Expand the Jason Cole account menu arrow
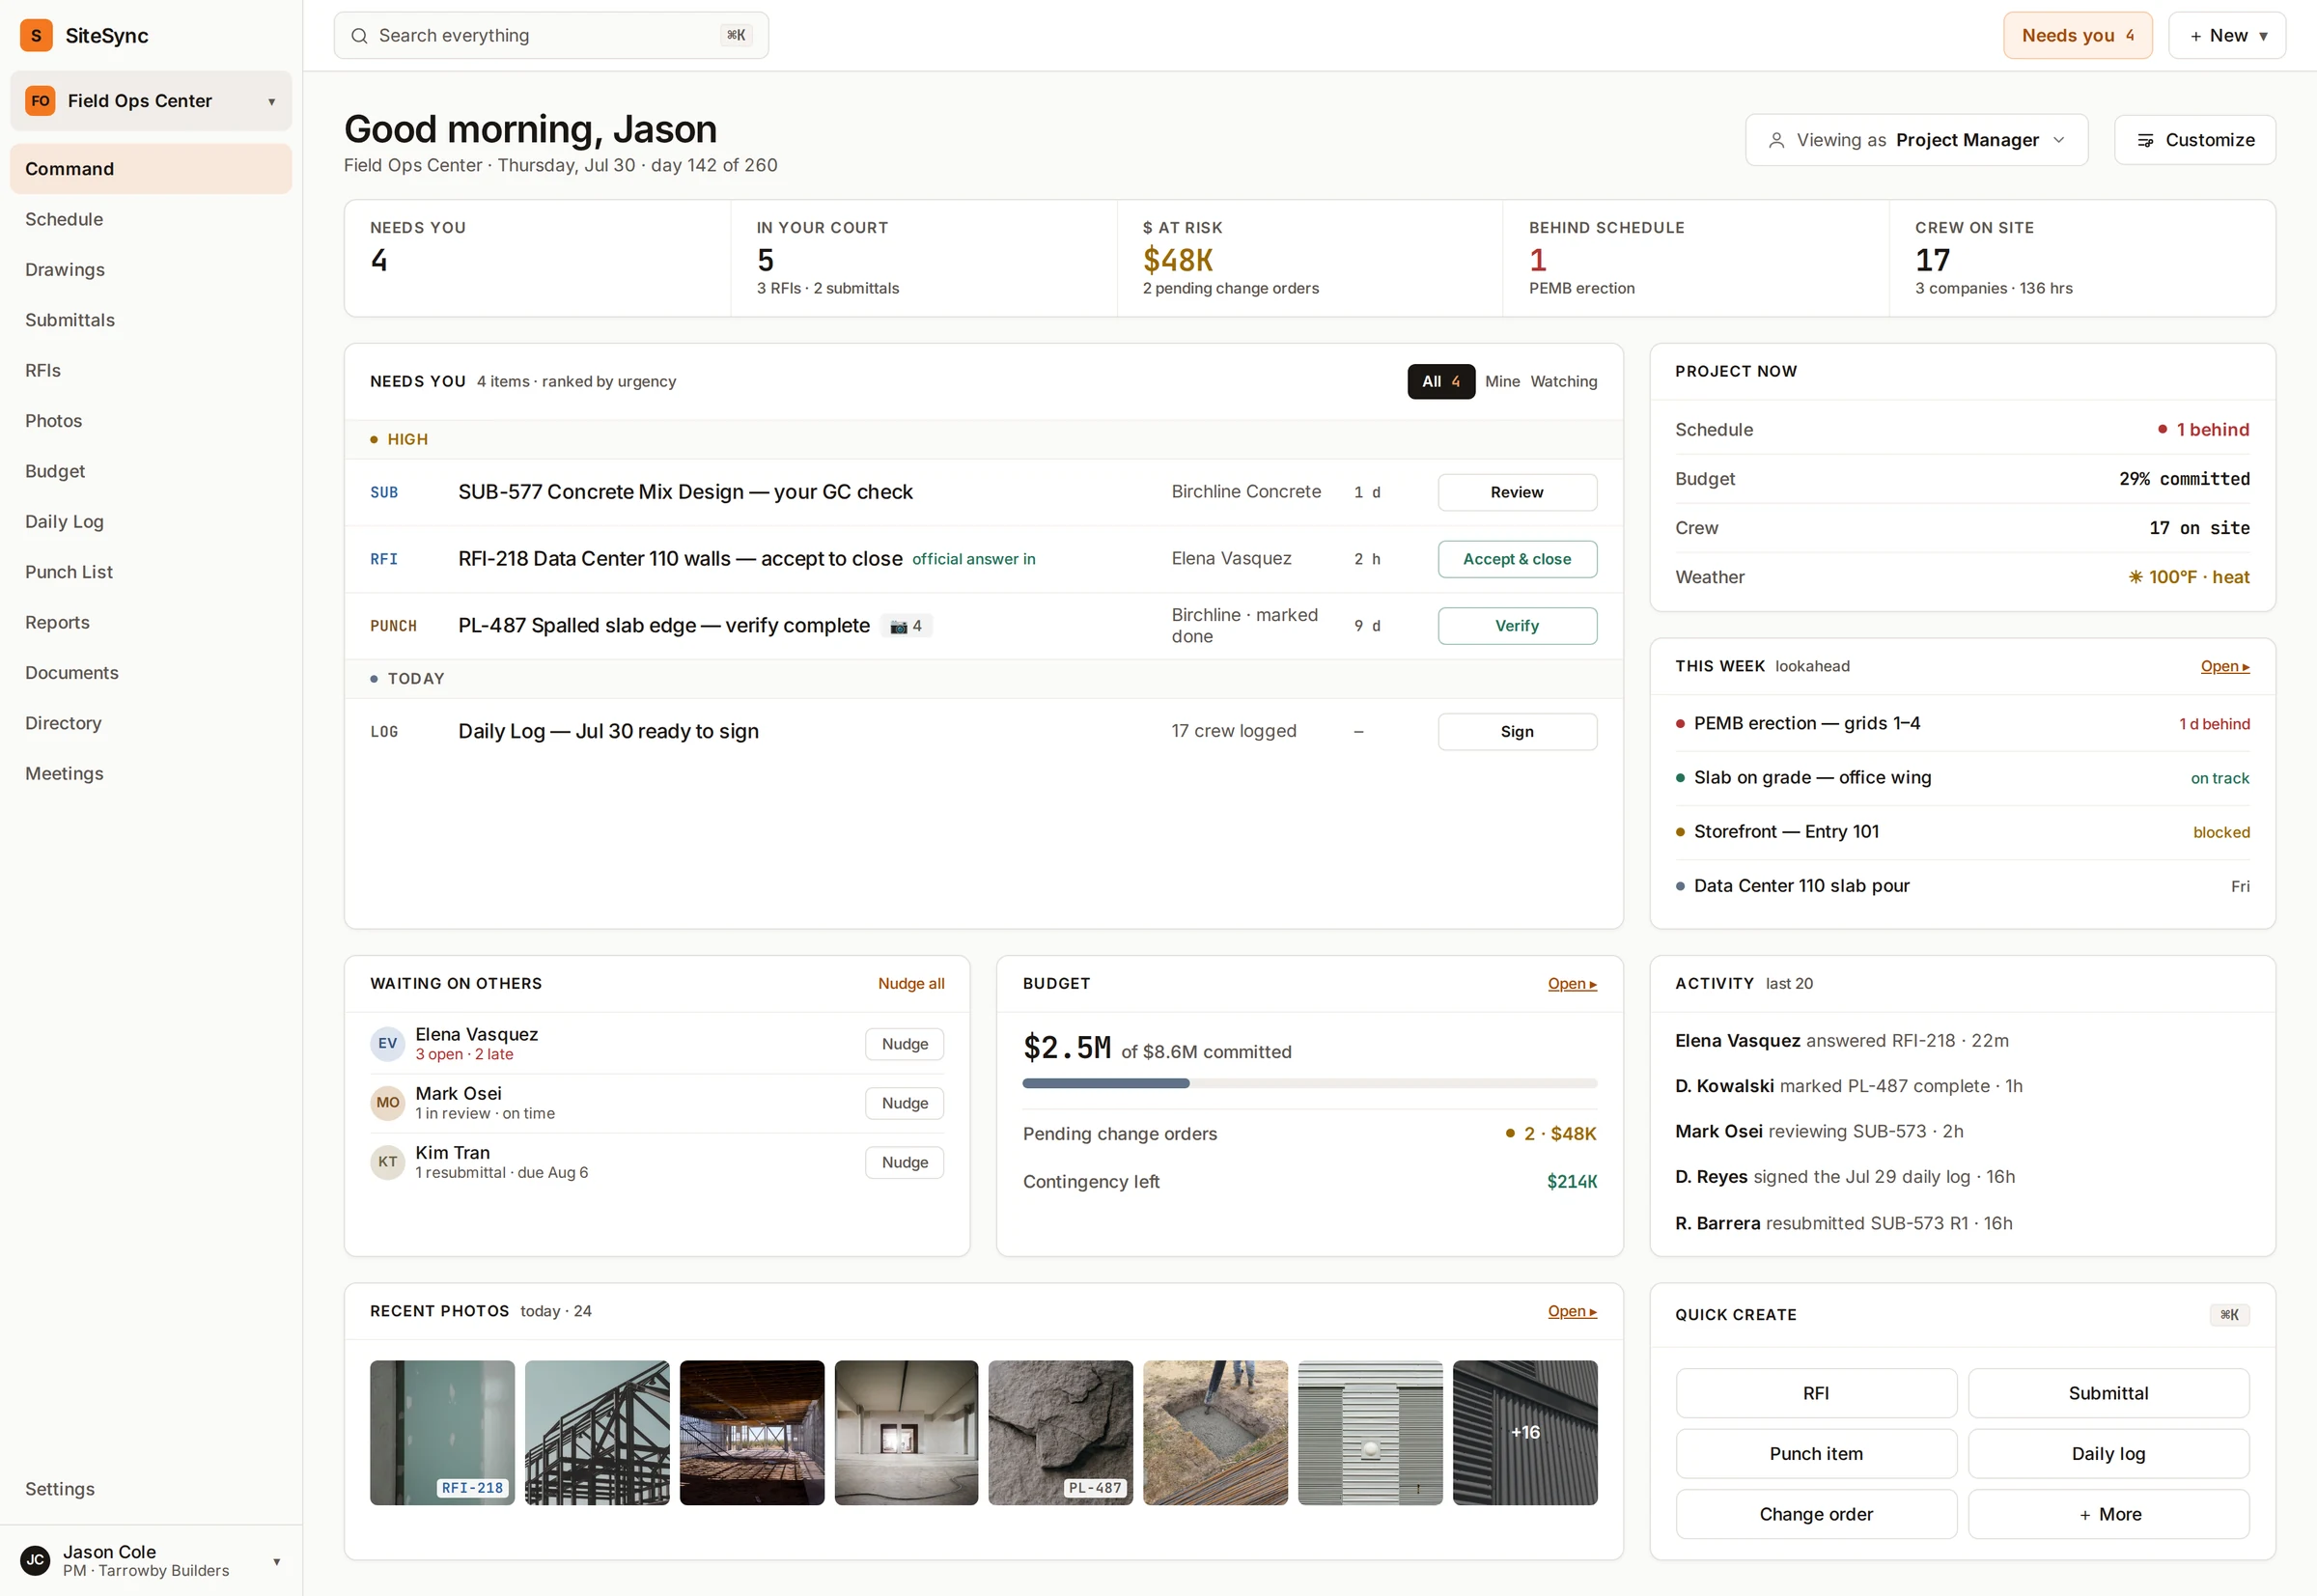 [276, 1561]
